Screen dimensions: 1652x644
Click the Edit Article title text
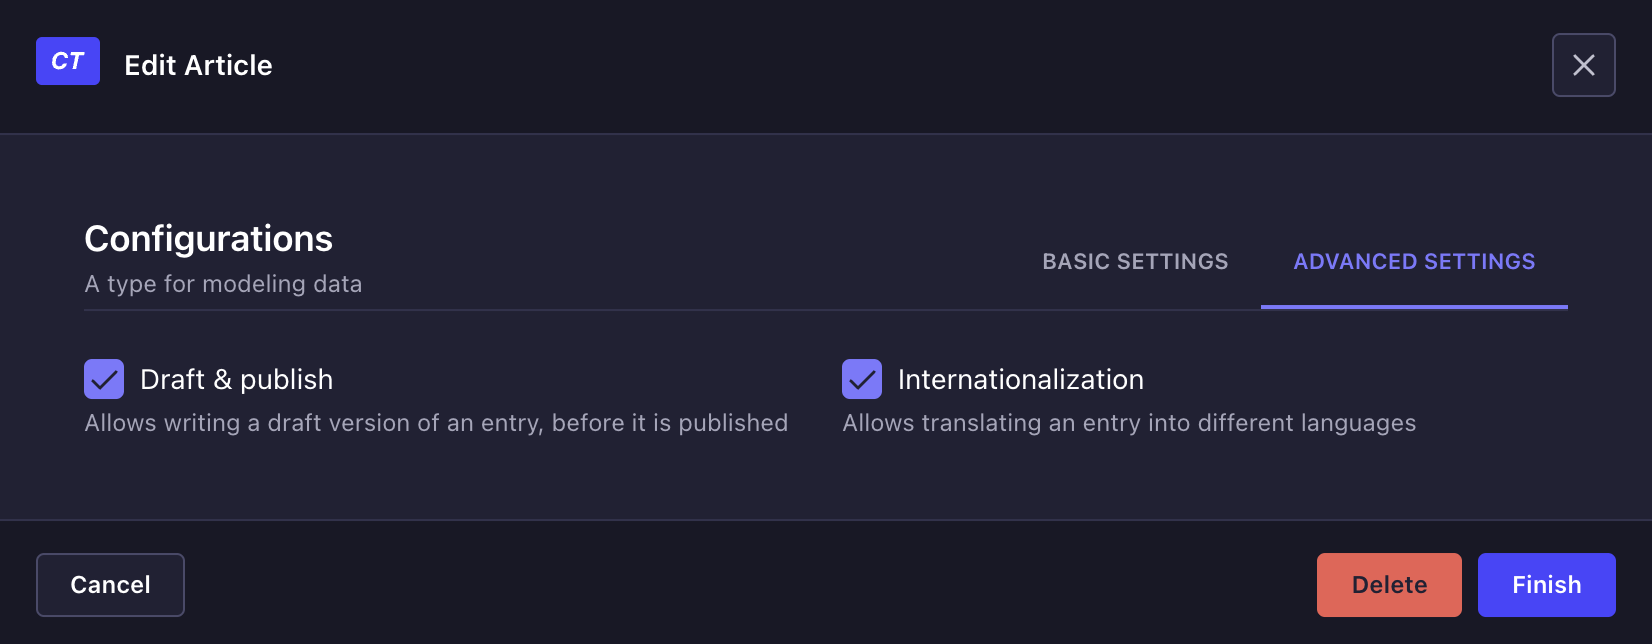pyautogui.click(x=198, y=64)
